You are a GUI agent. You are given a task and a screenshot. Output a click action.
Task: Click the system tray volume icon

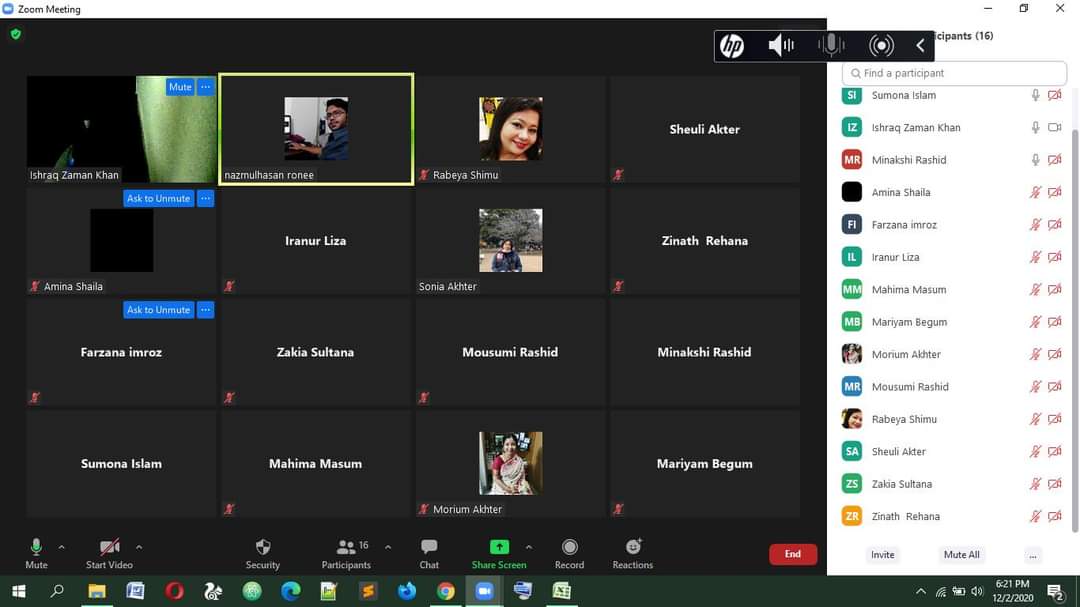[x=977, y=591]
